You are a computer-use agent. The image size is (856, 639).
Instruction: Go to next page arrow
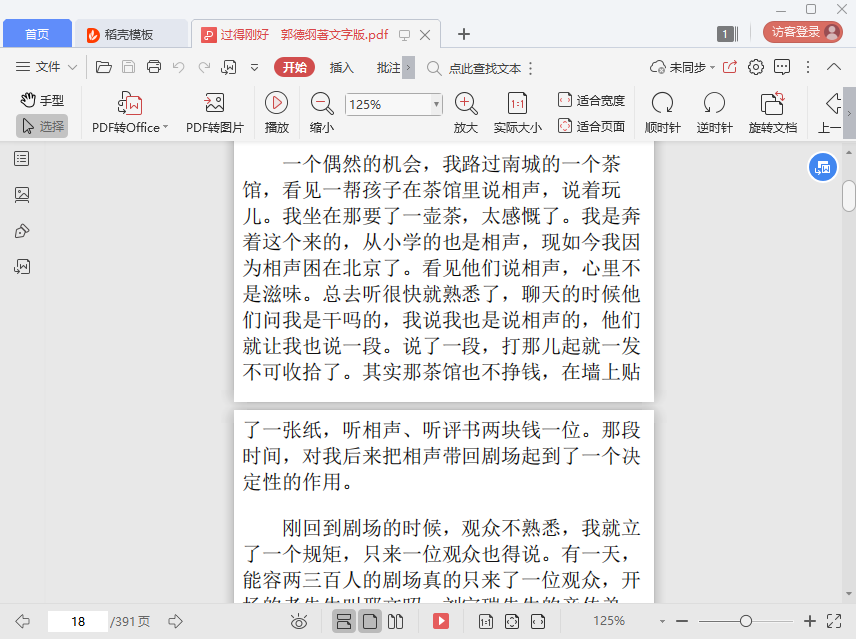pos(175,621)
